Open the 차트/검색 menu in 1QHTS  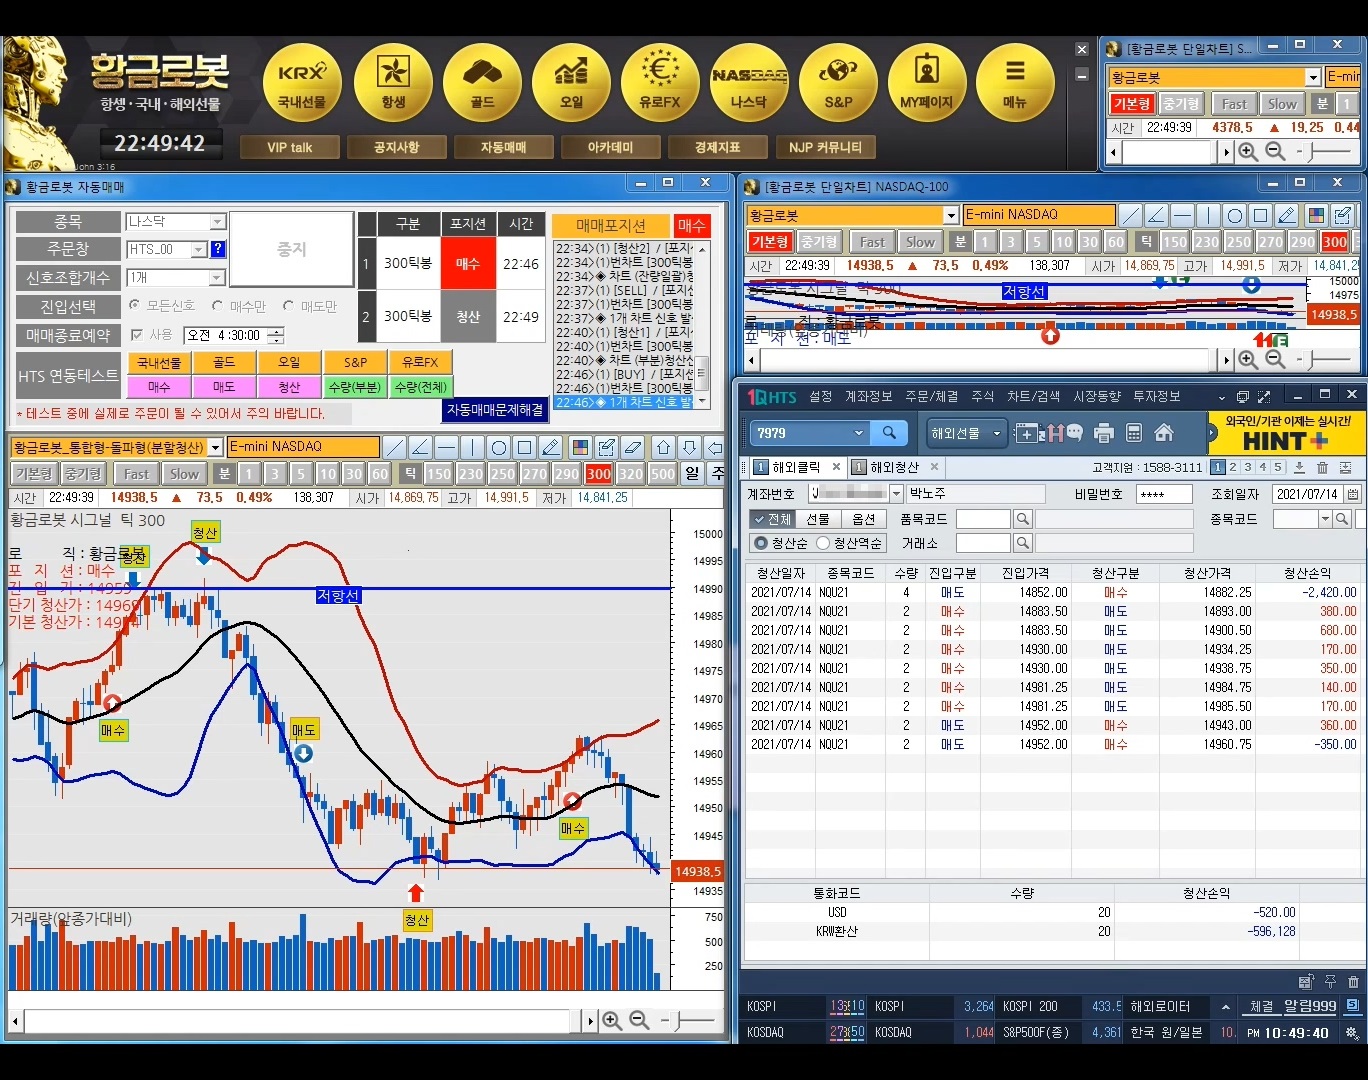click(x=1033, y=397)
